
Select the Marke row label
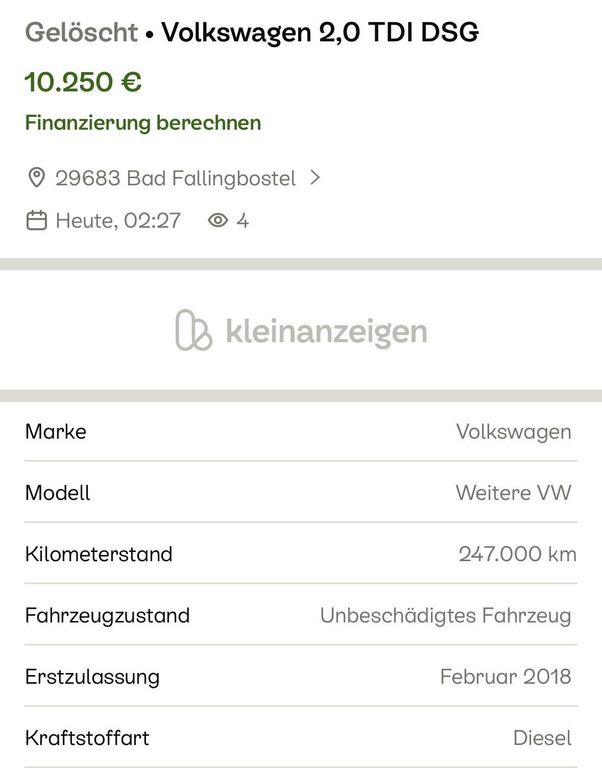[56, 432]
